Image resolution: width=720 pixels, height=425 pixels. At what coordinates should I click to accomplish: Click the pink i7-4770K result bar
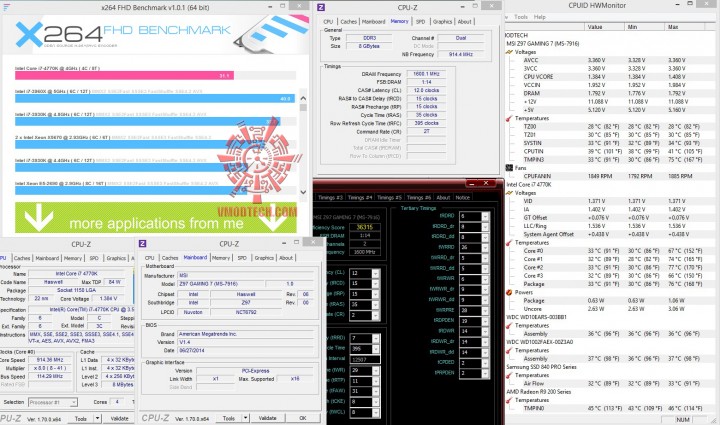(x=124, y=75)
